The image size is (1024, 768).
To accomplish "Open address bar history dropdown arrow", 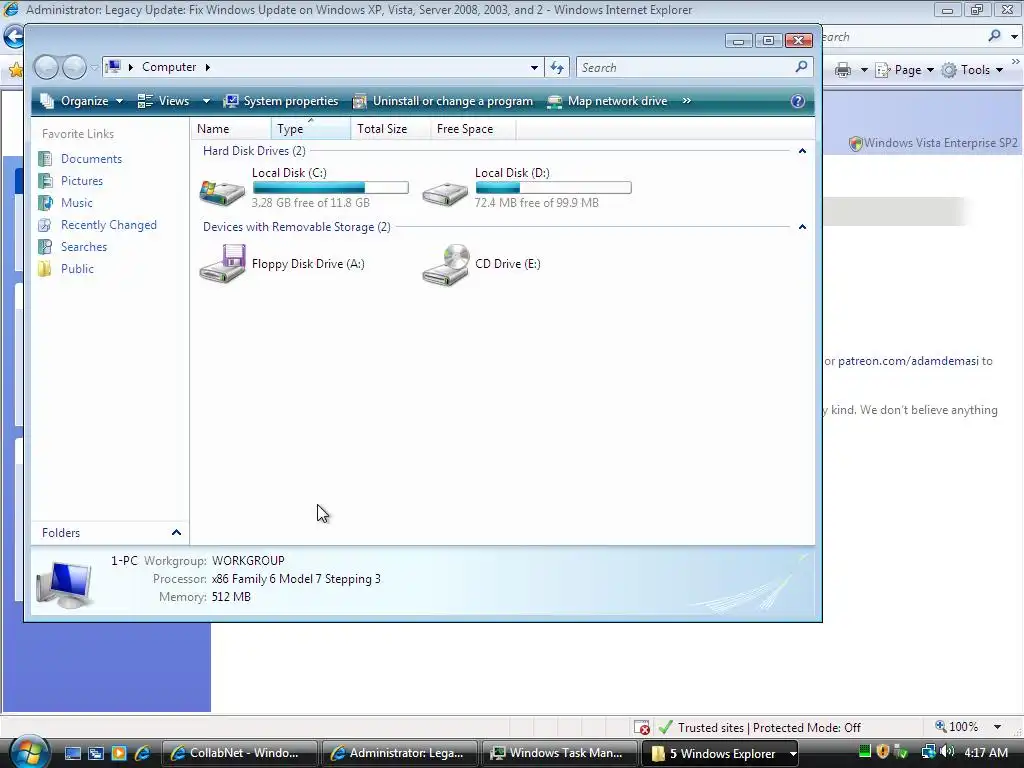I will (x=534, y=67).
